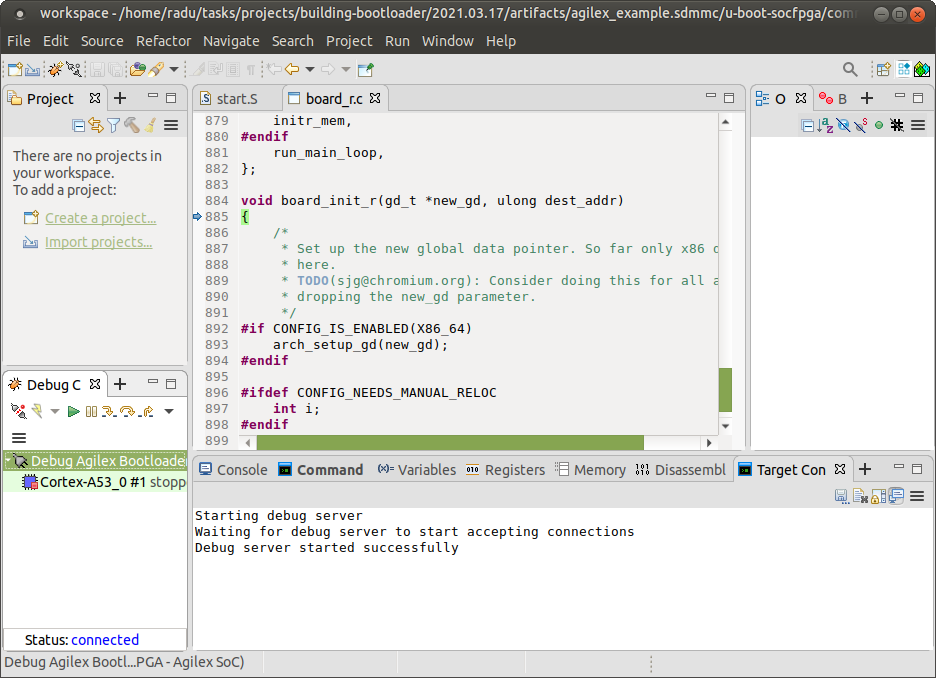Toggle alphabetical Sort in Outline view
This screenshot has height=678, width=936.
click(825, 125)
